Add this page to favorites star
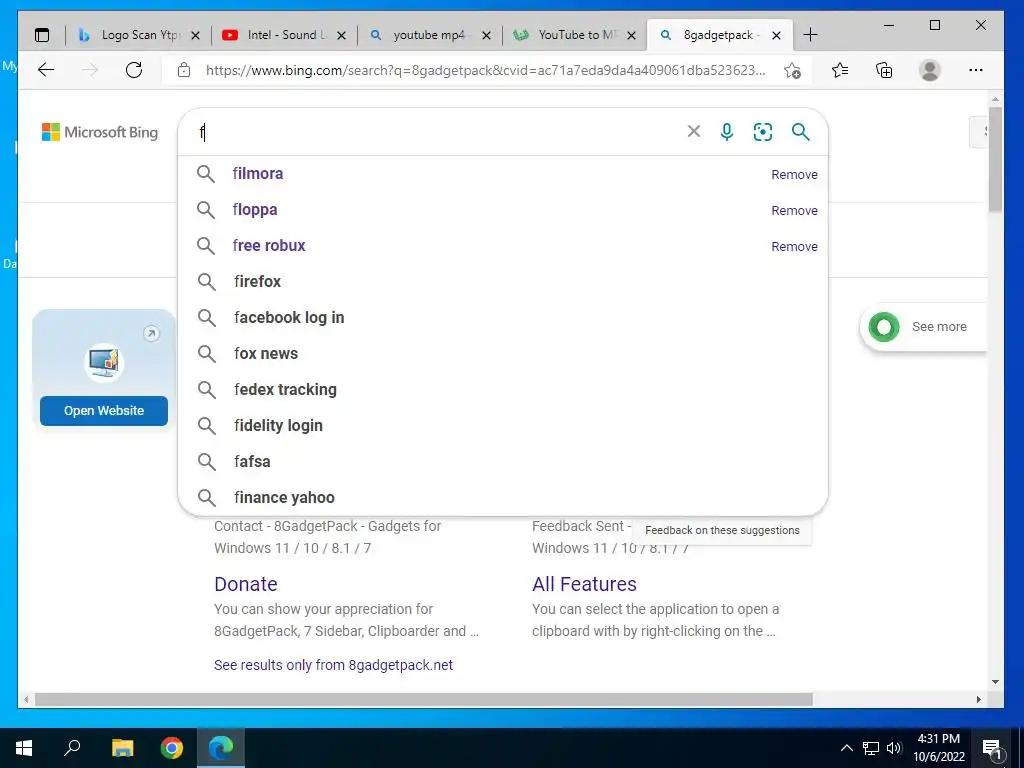 coord(792,71)
